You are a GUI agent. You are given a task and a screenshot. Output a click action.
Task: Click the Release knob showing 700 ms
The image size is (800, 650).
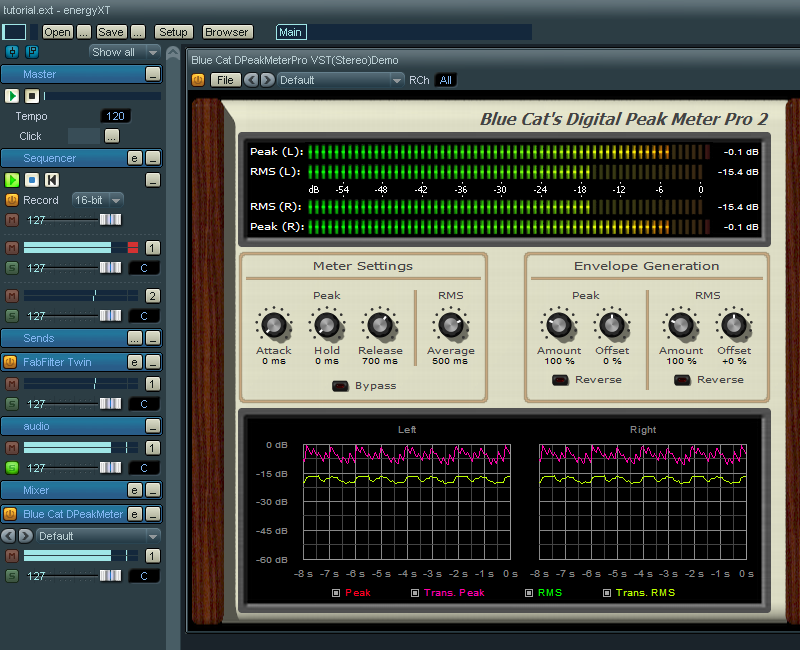380,325
